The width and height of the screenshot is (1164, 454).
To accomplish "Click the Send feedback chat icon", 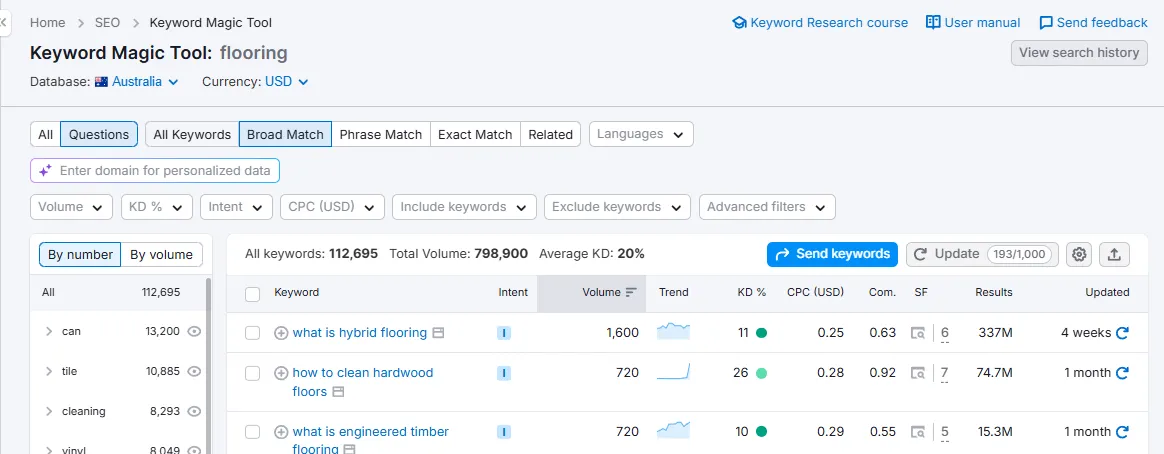I will click(1046, 23).
